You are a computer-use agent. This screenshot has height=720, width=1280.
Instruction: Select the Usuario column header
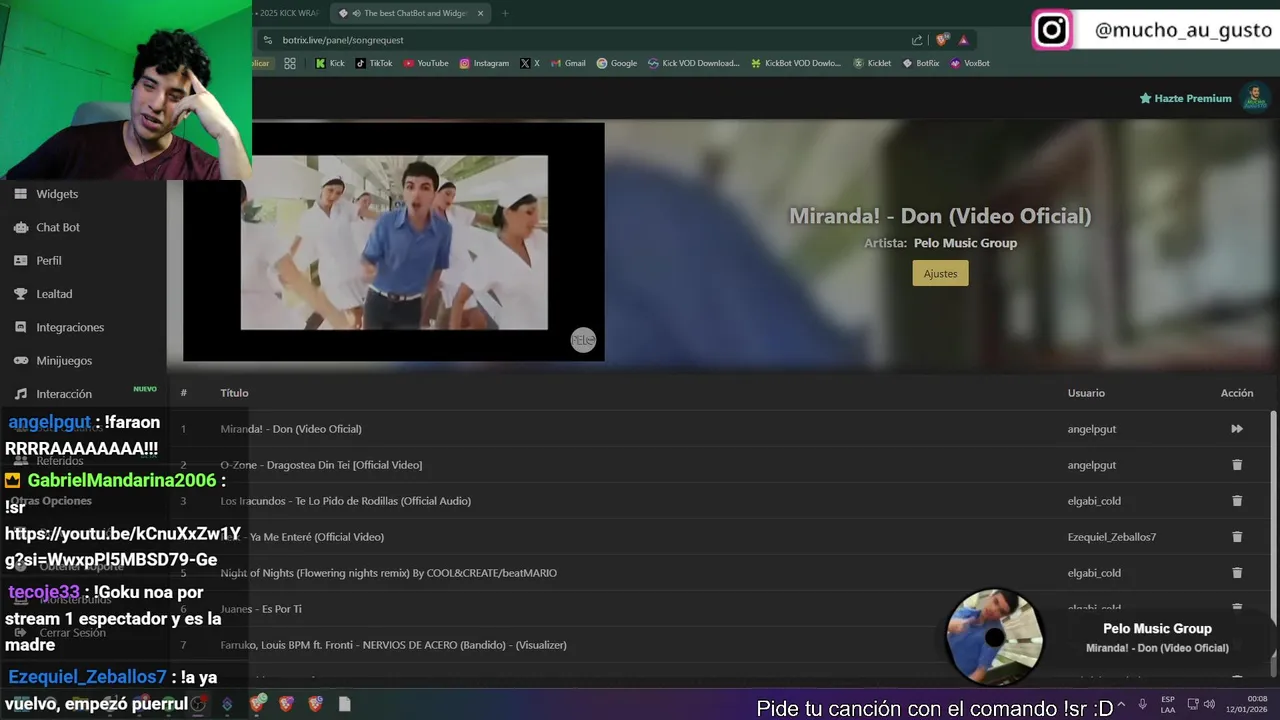[1086, 393]
